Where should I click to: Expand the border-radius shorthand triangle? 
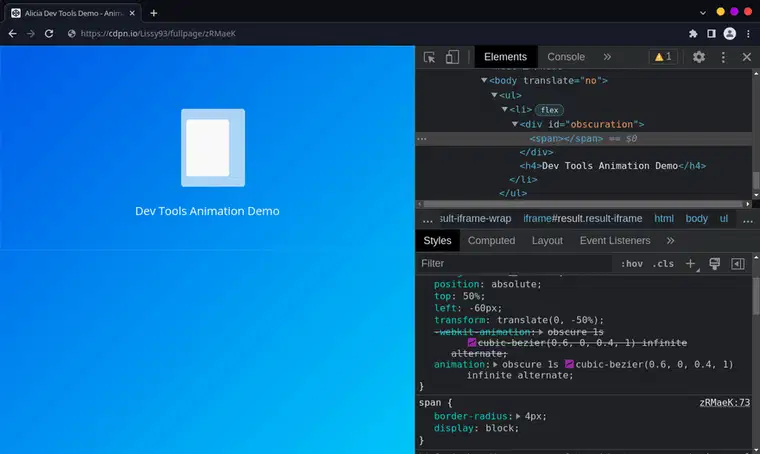518,416
